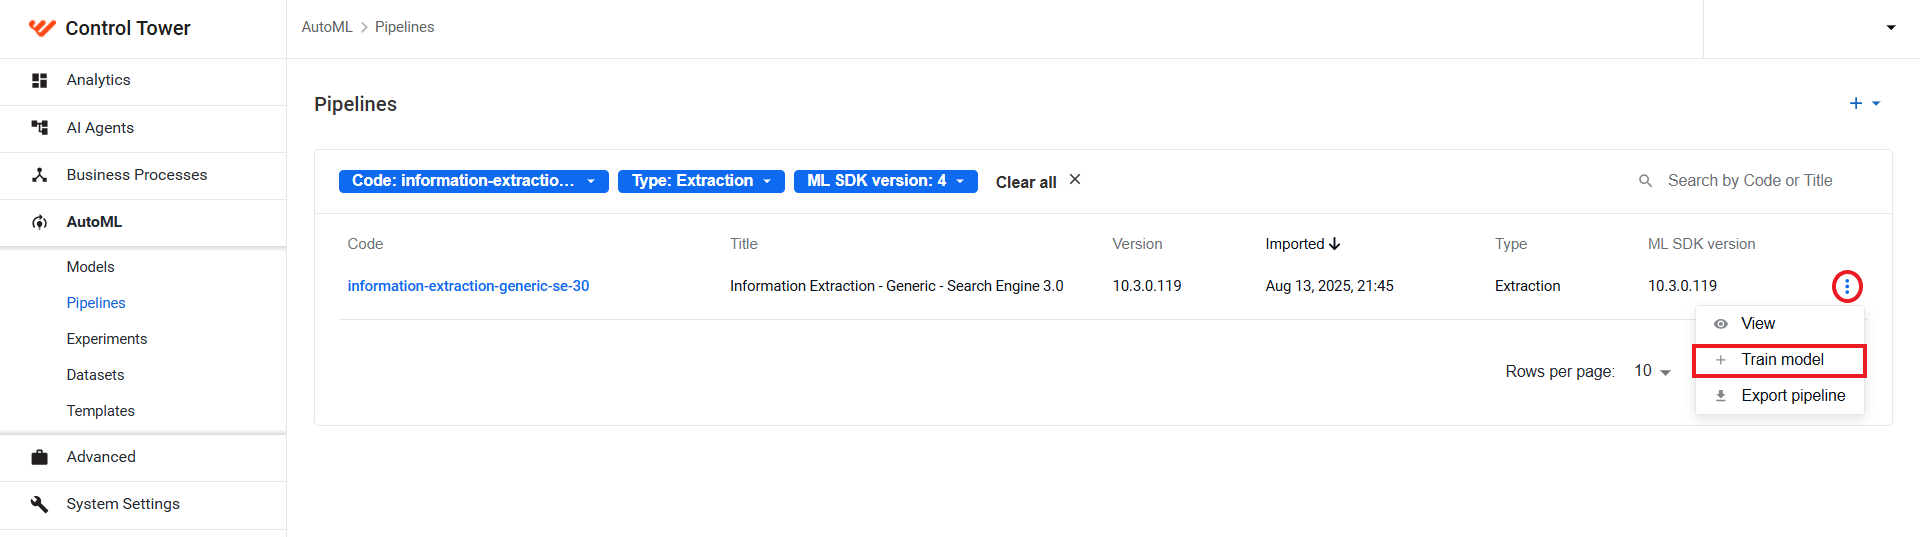Image resolution: width=1920 pixels, height=537 pixels.
Task: Select View in the row context menu
Action: click(1779, 324)
